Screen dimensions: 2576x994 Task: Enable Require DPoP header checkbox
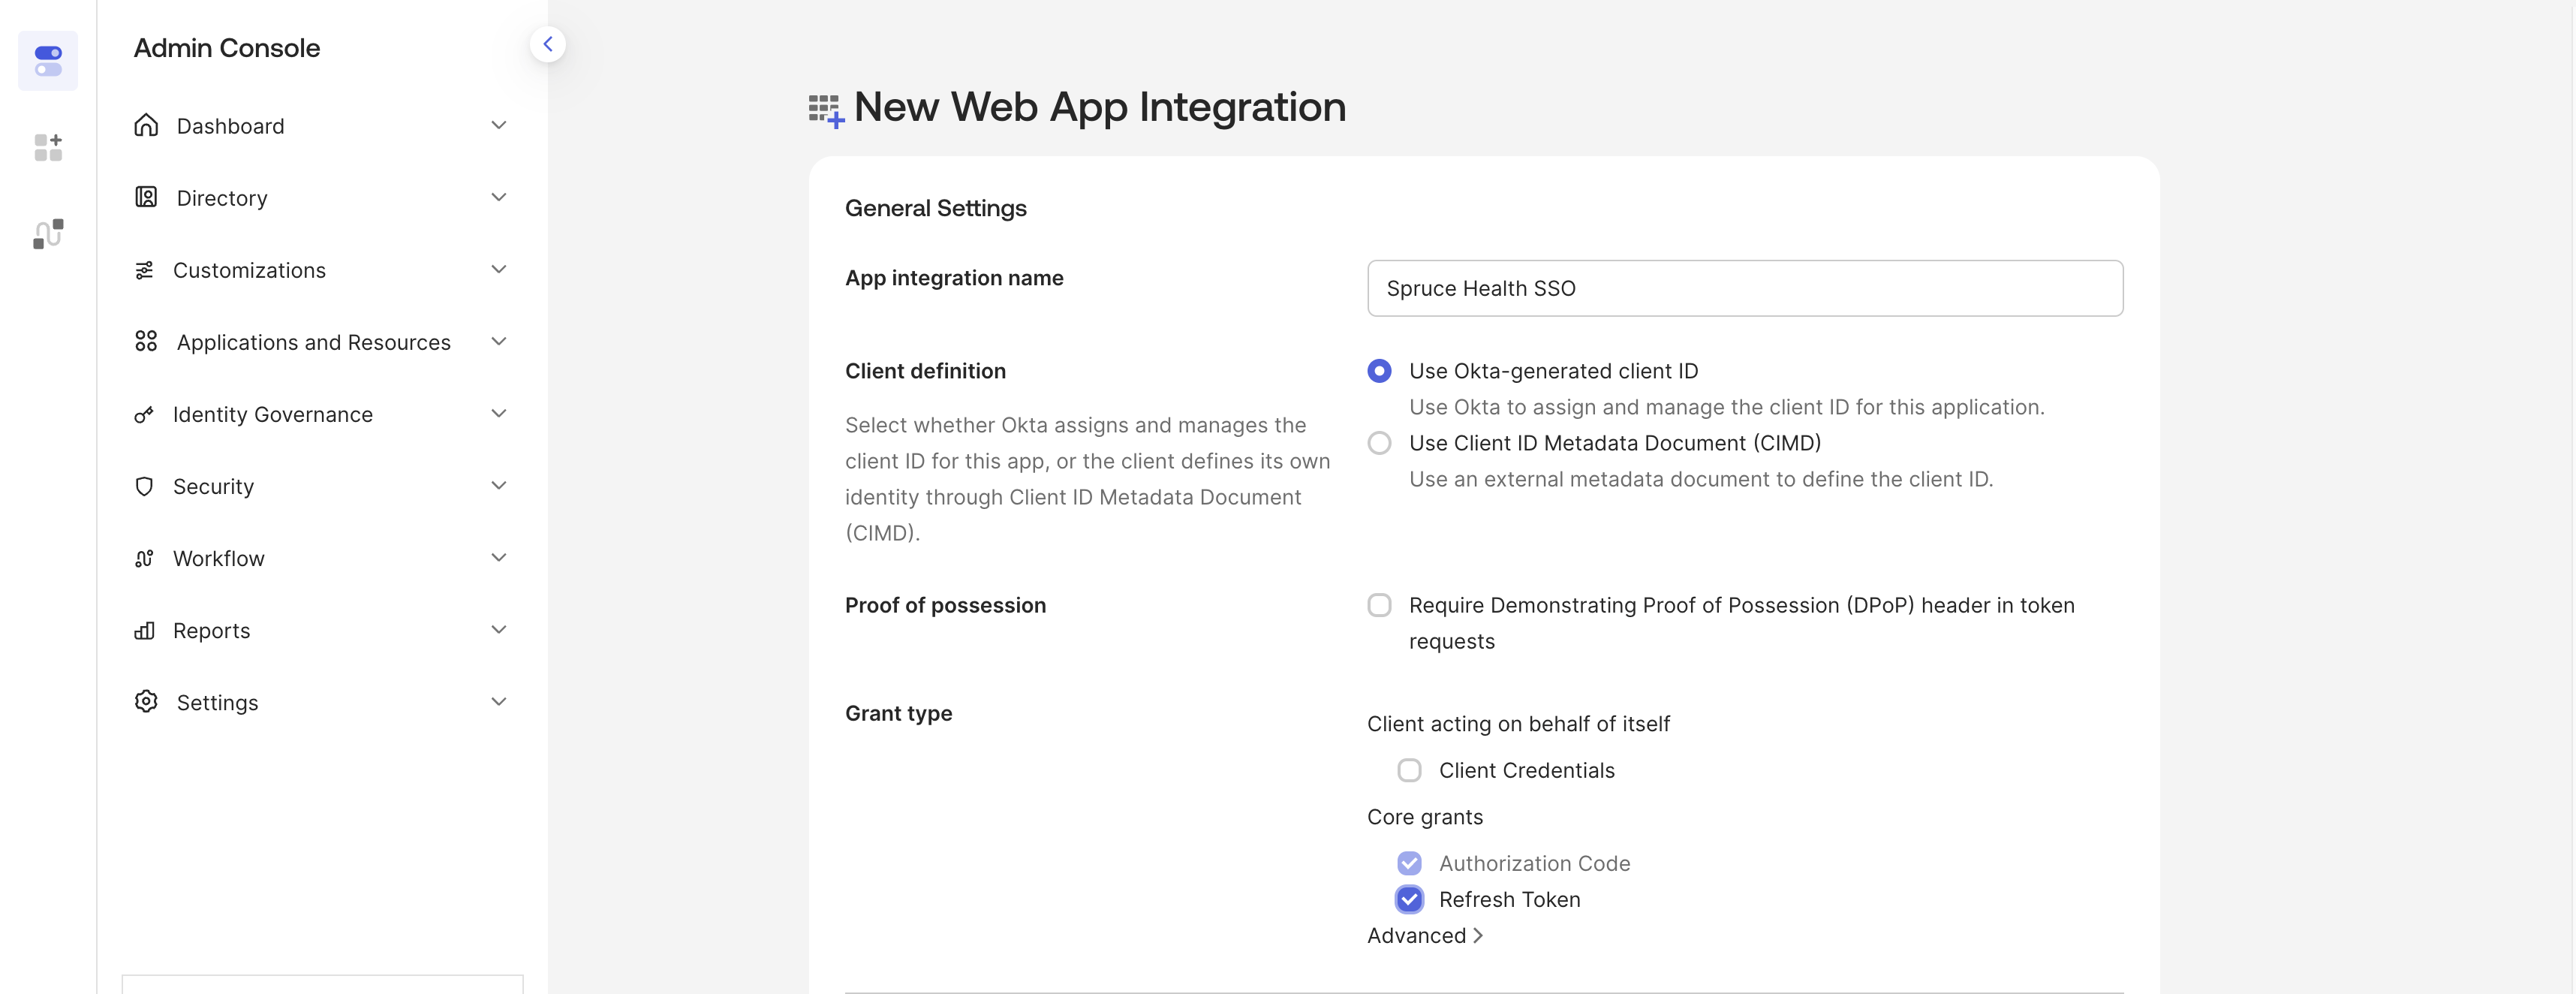click(x=1379, y=605)
